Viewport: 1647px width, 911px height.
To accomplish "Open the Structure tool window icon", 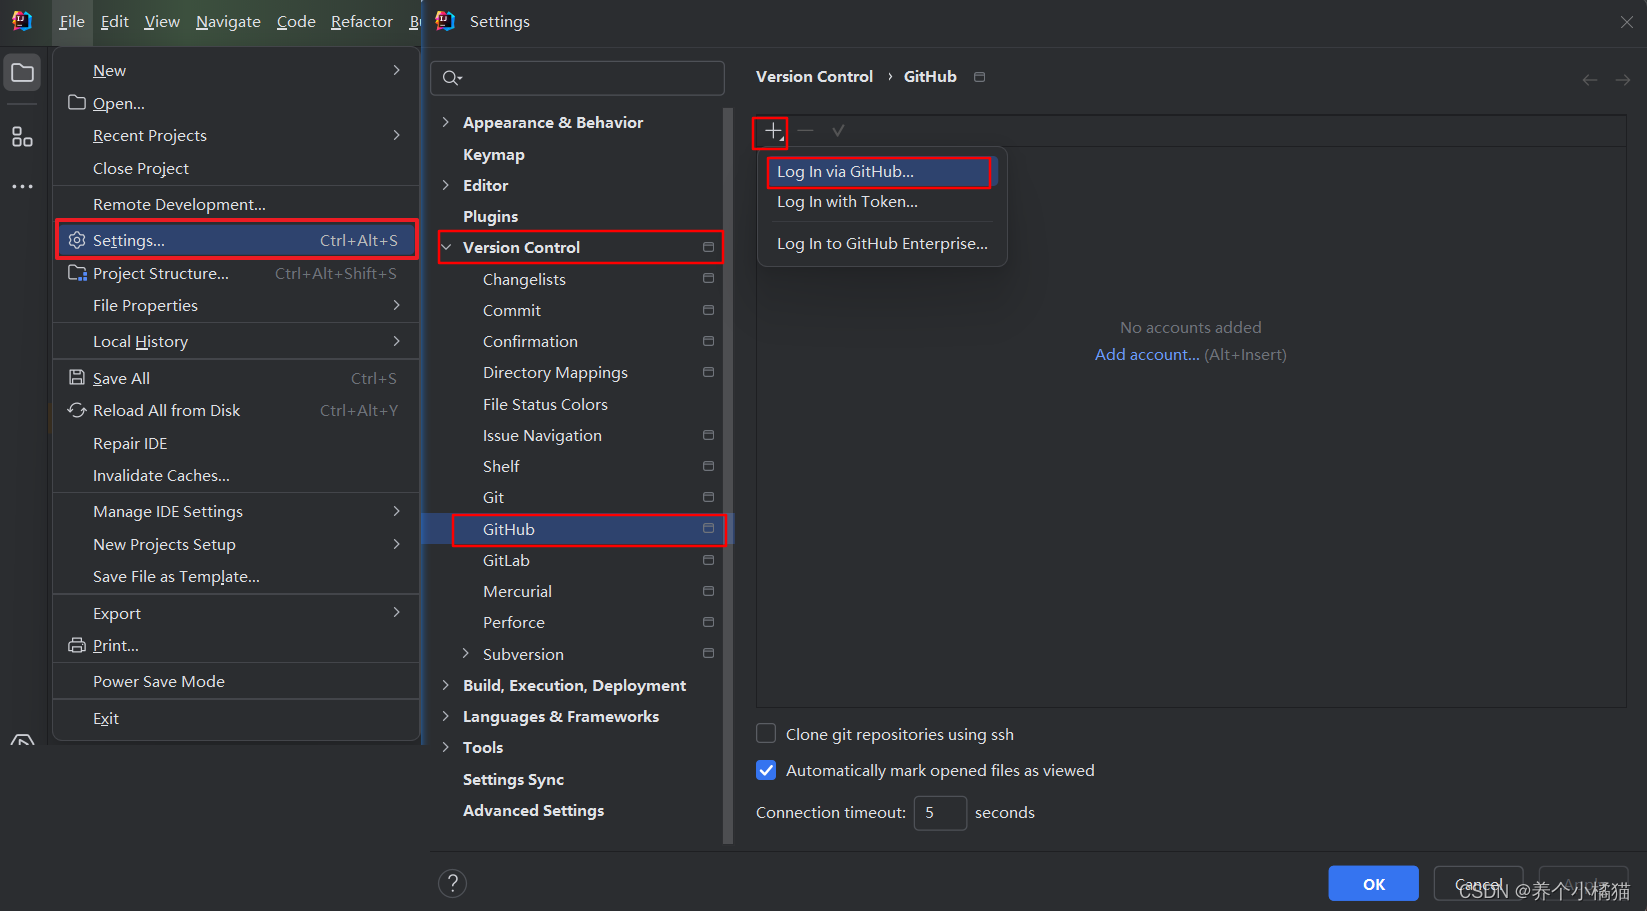I will [x=22, y=137].
